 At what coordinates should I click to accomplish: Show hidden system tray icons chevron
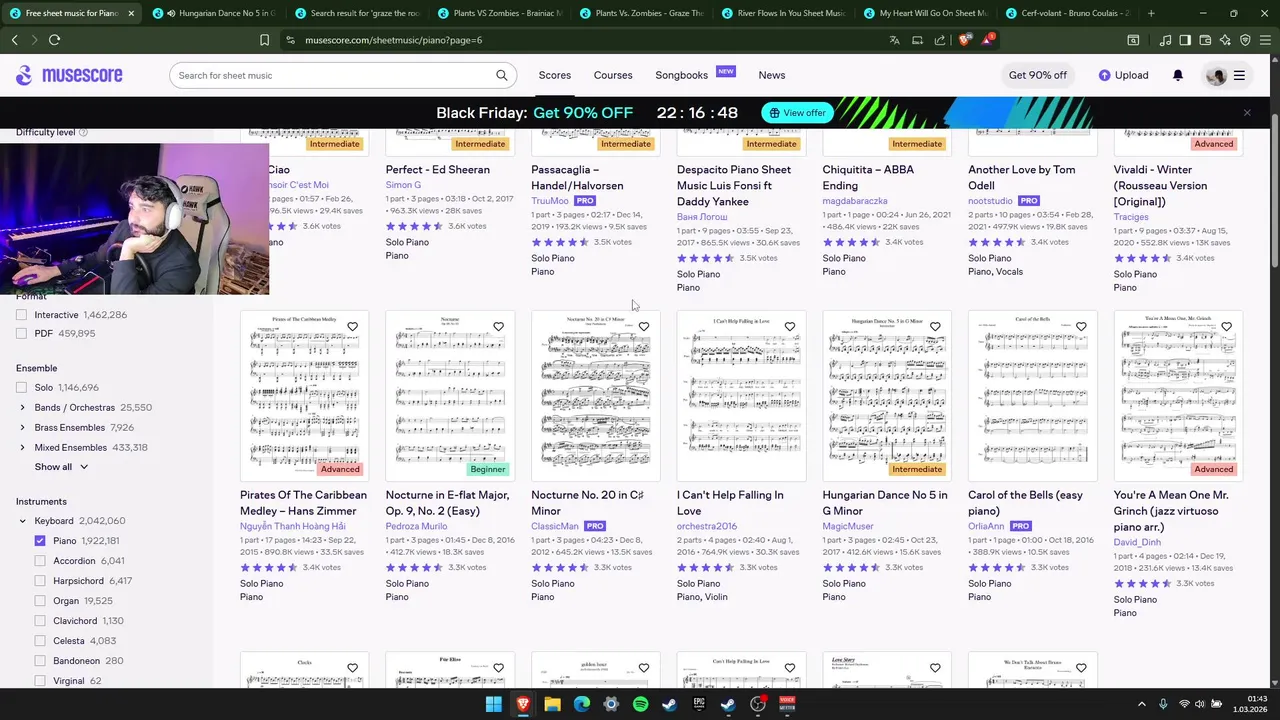[x=1140, y=704]
